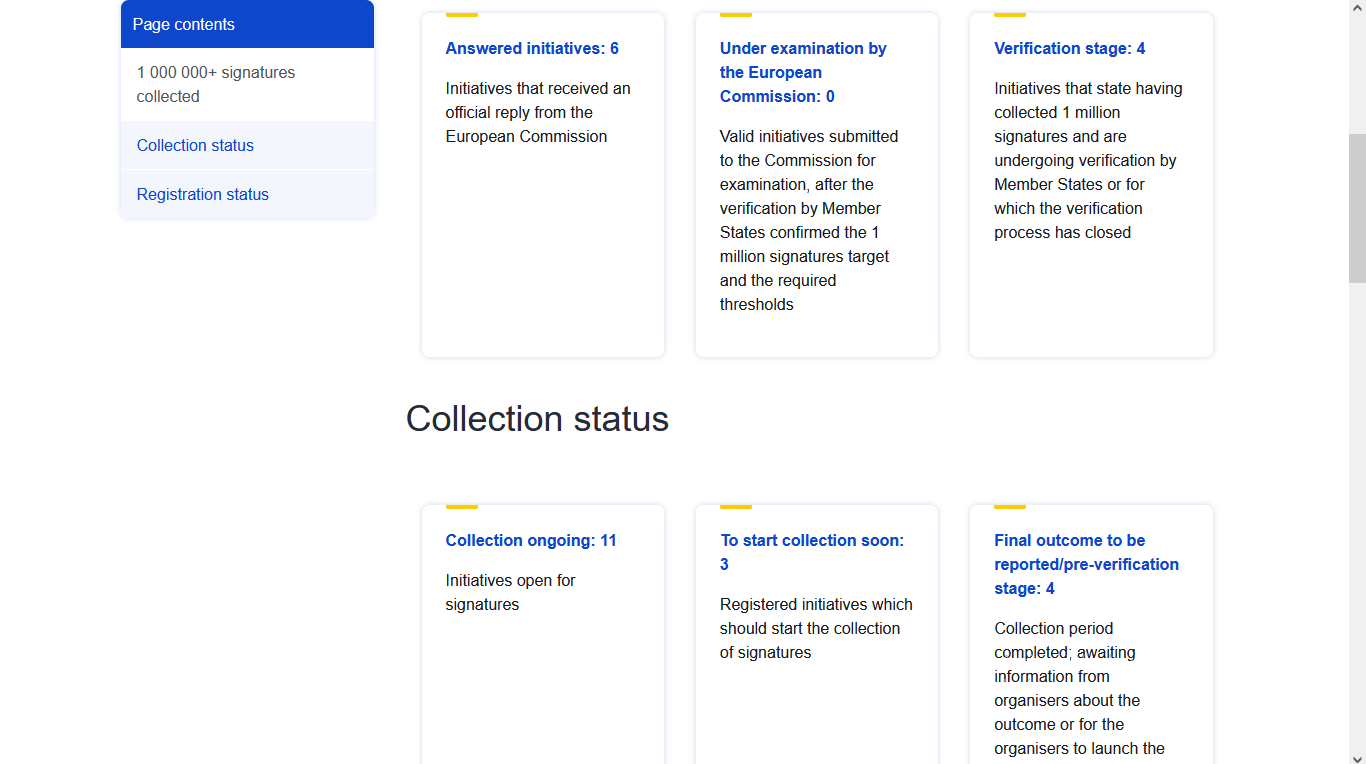Select 'To start collection soon: 3' link
Image resolution: width=1366 pixels, height=764 pixels.
coord(811,552)
